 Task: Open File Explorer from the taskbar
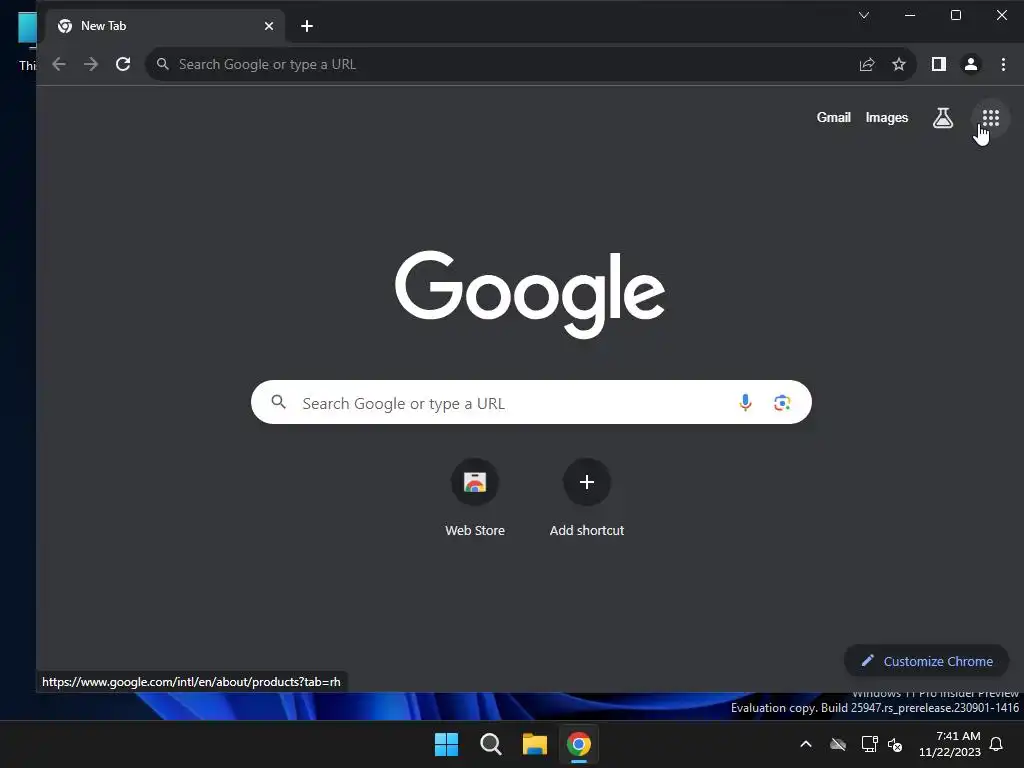[x=534, y=744]
